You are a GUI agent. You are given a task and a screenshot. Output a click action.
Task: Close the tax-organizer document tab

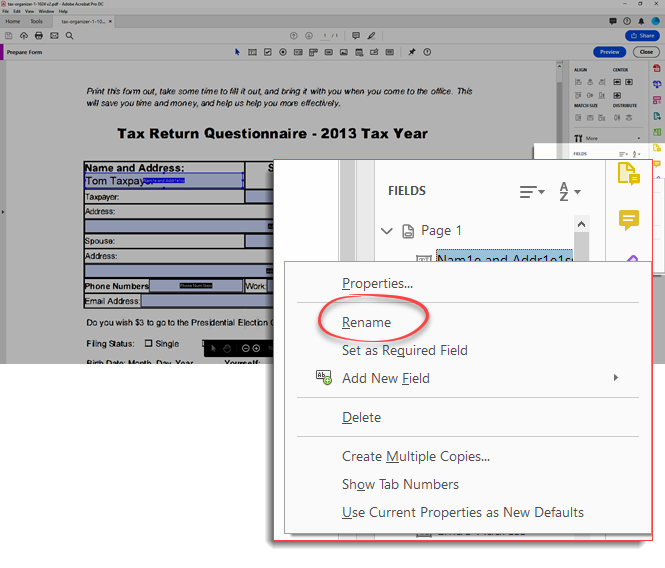tap(110, 21)
